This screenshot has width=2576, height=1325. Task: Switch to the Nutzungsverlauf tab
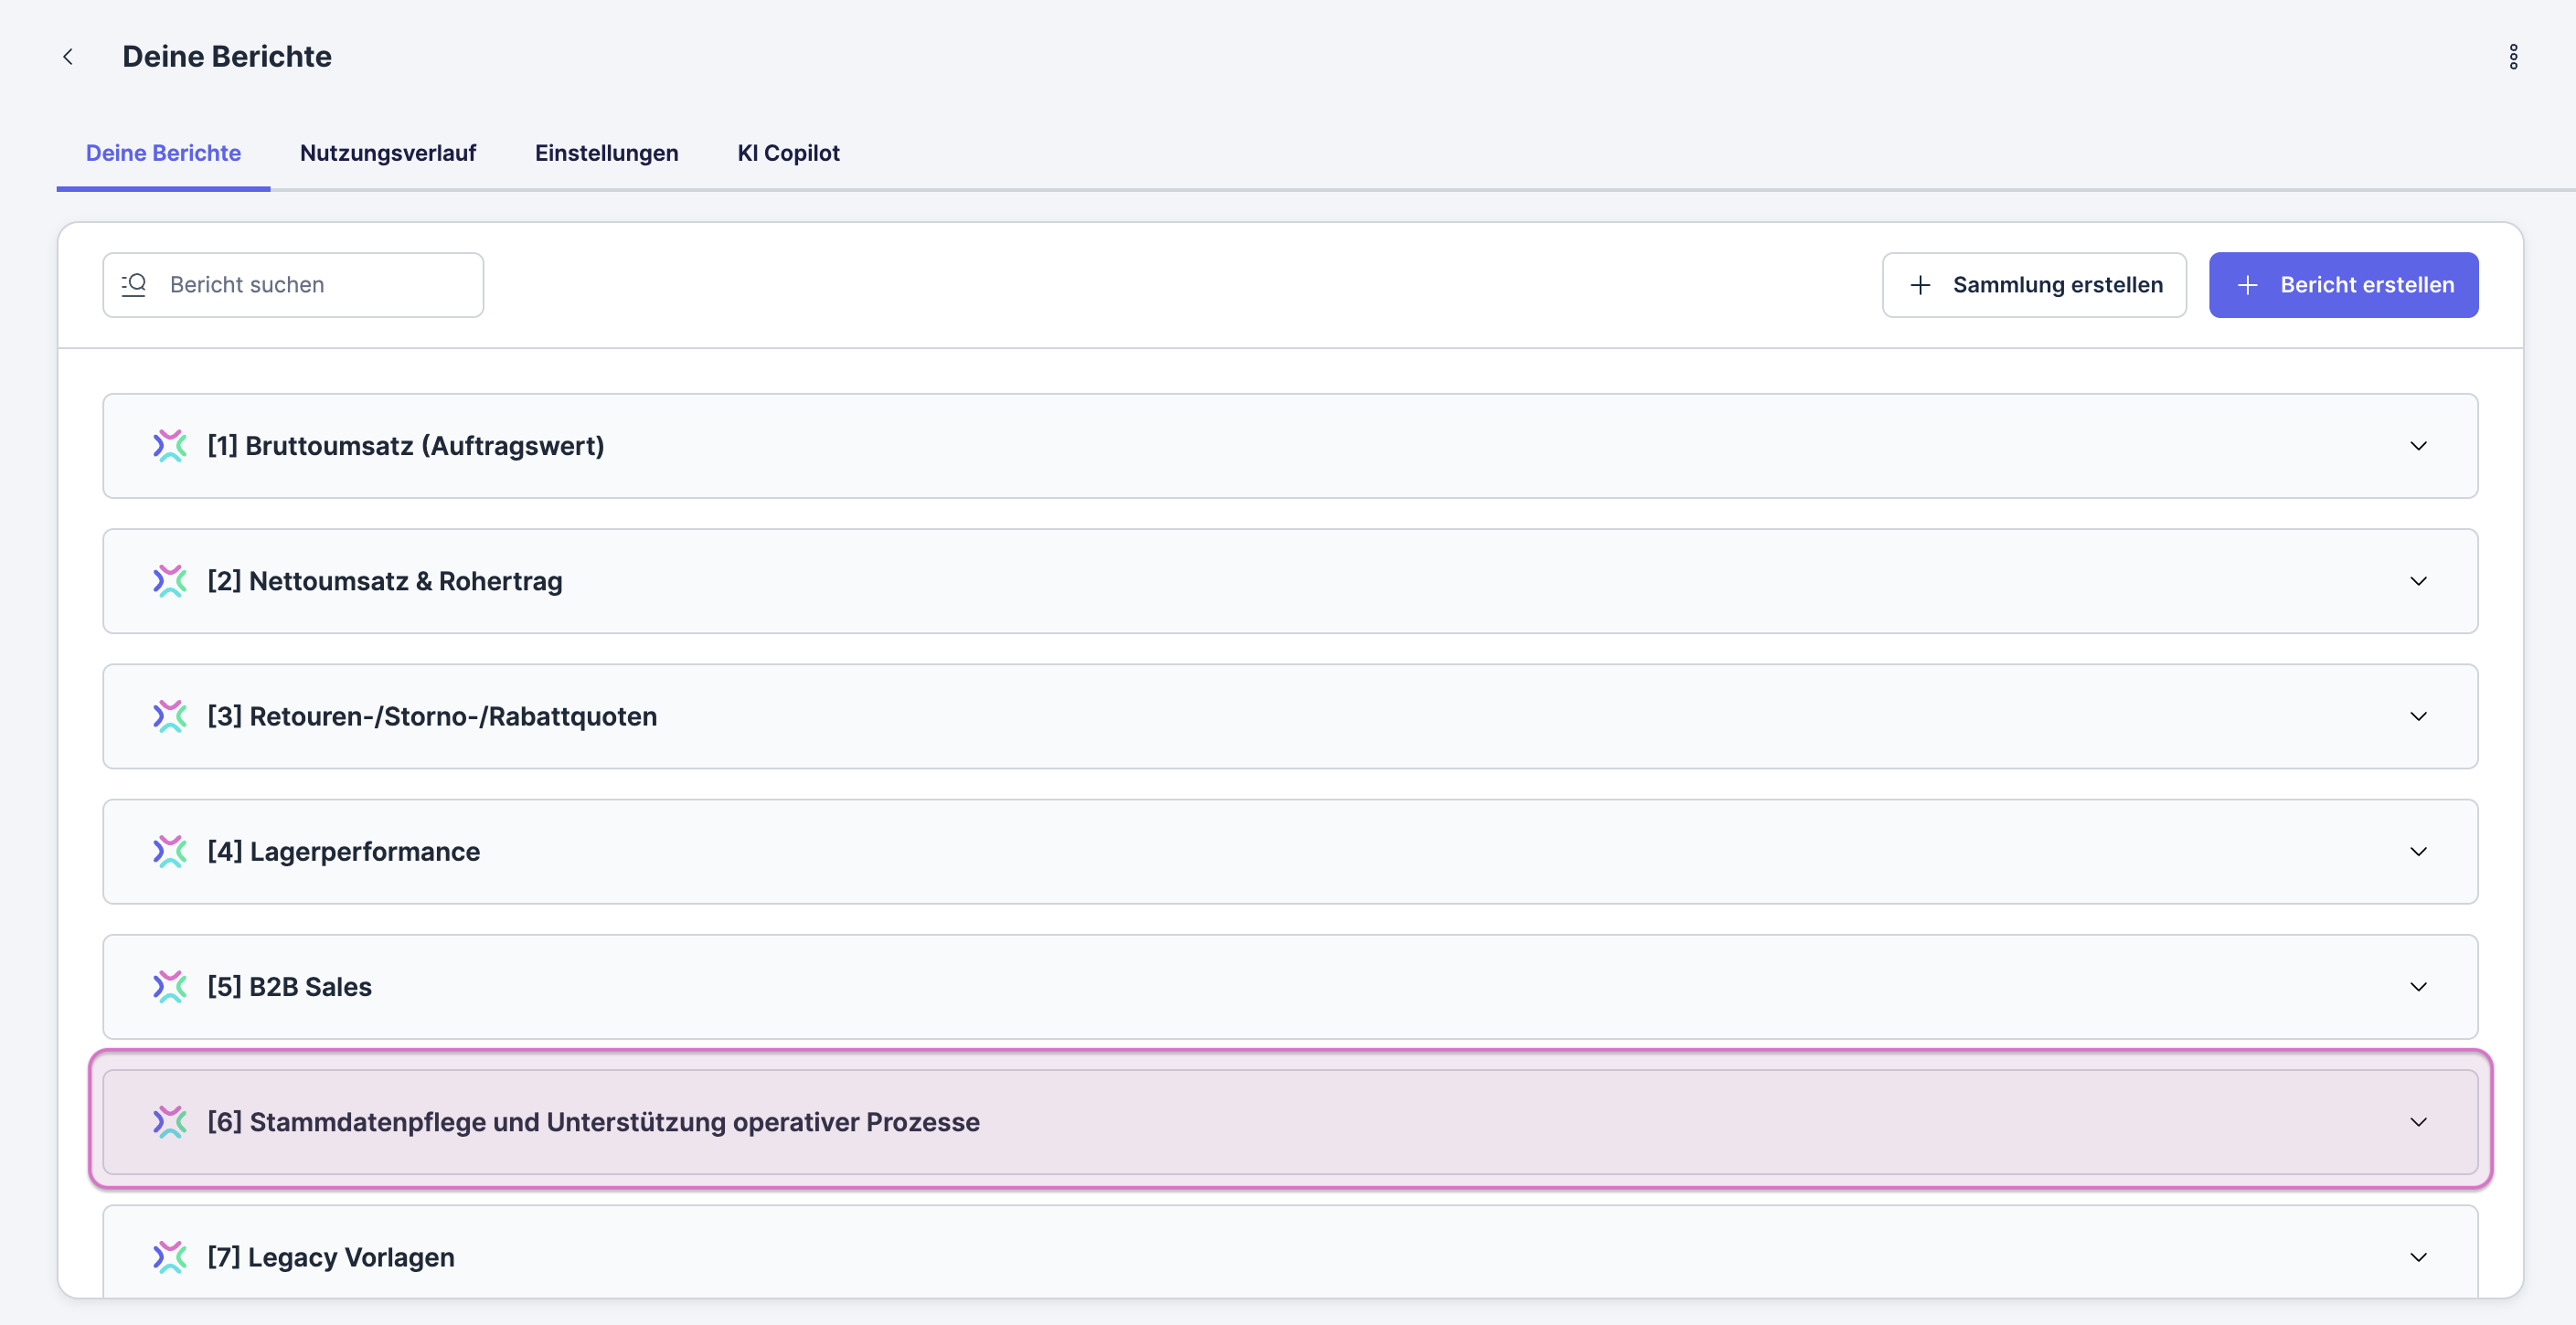click(x=388, y=153)
